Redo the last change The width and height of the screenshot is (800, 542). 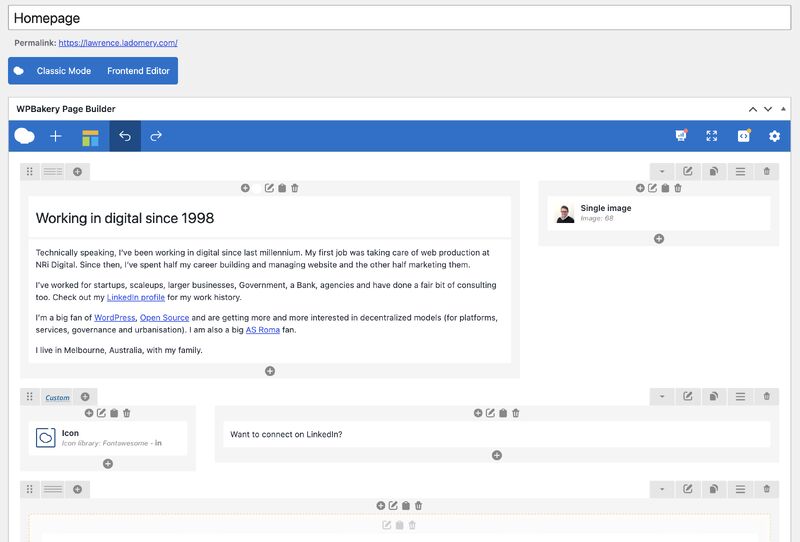click(x=156, y=136)
